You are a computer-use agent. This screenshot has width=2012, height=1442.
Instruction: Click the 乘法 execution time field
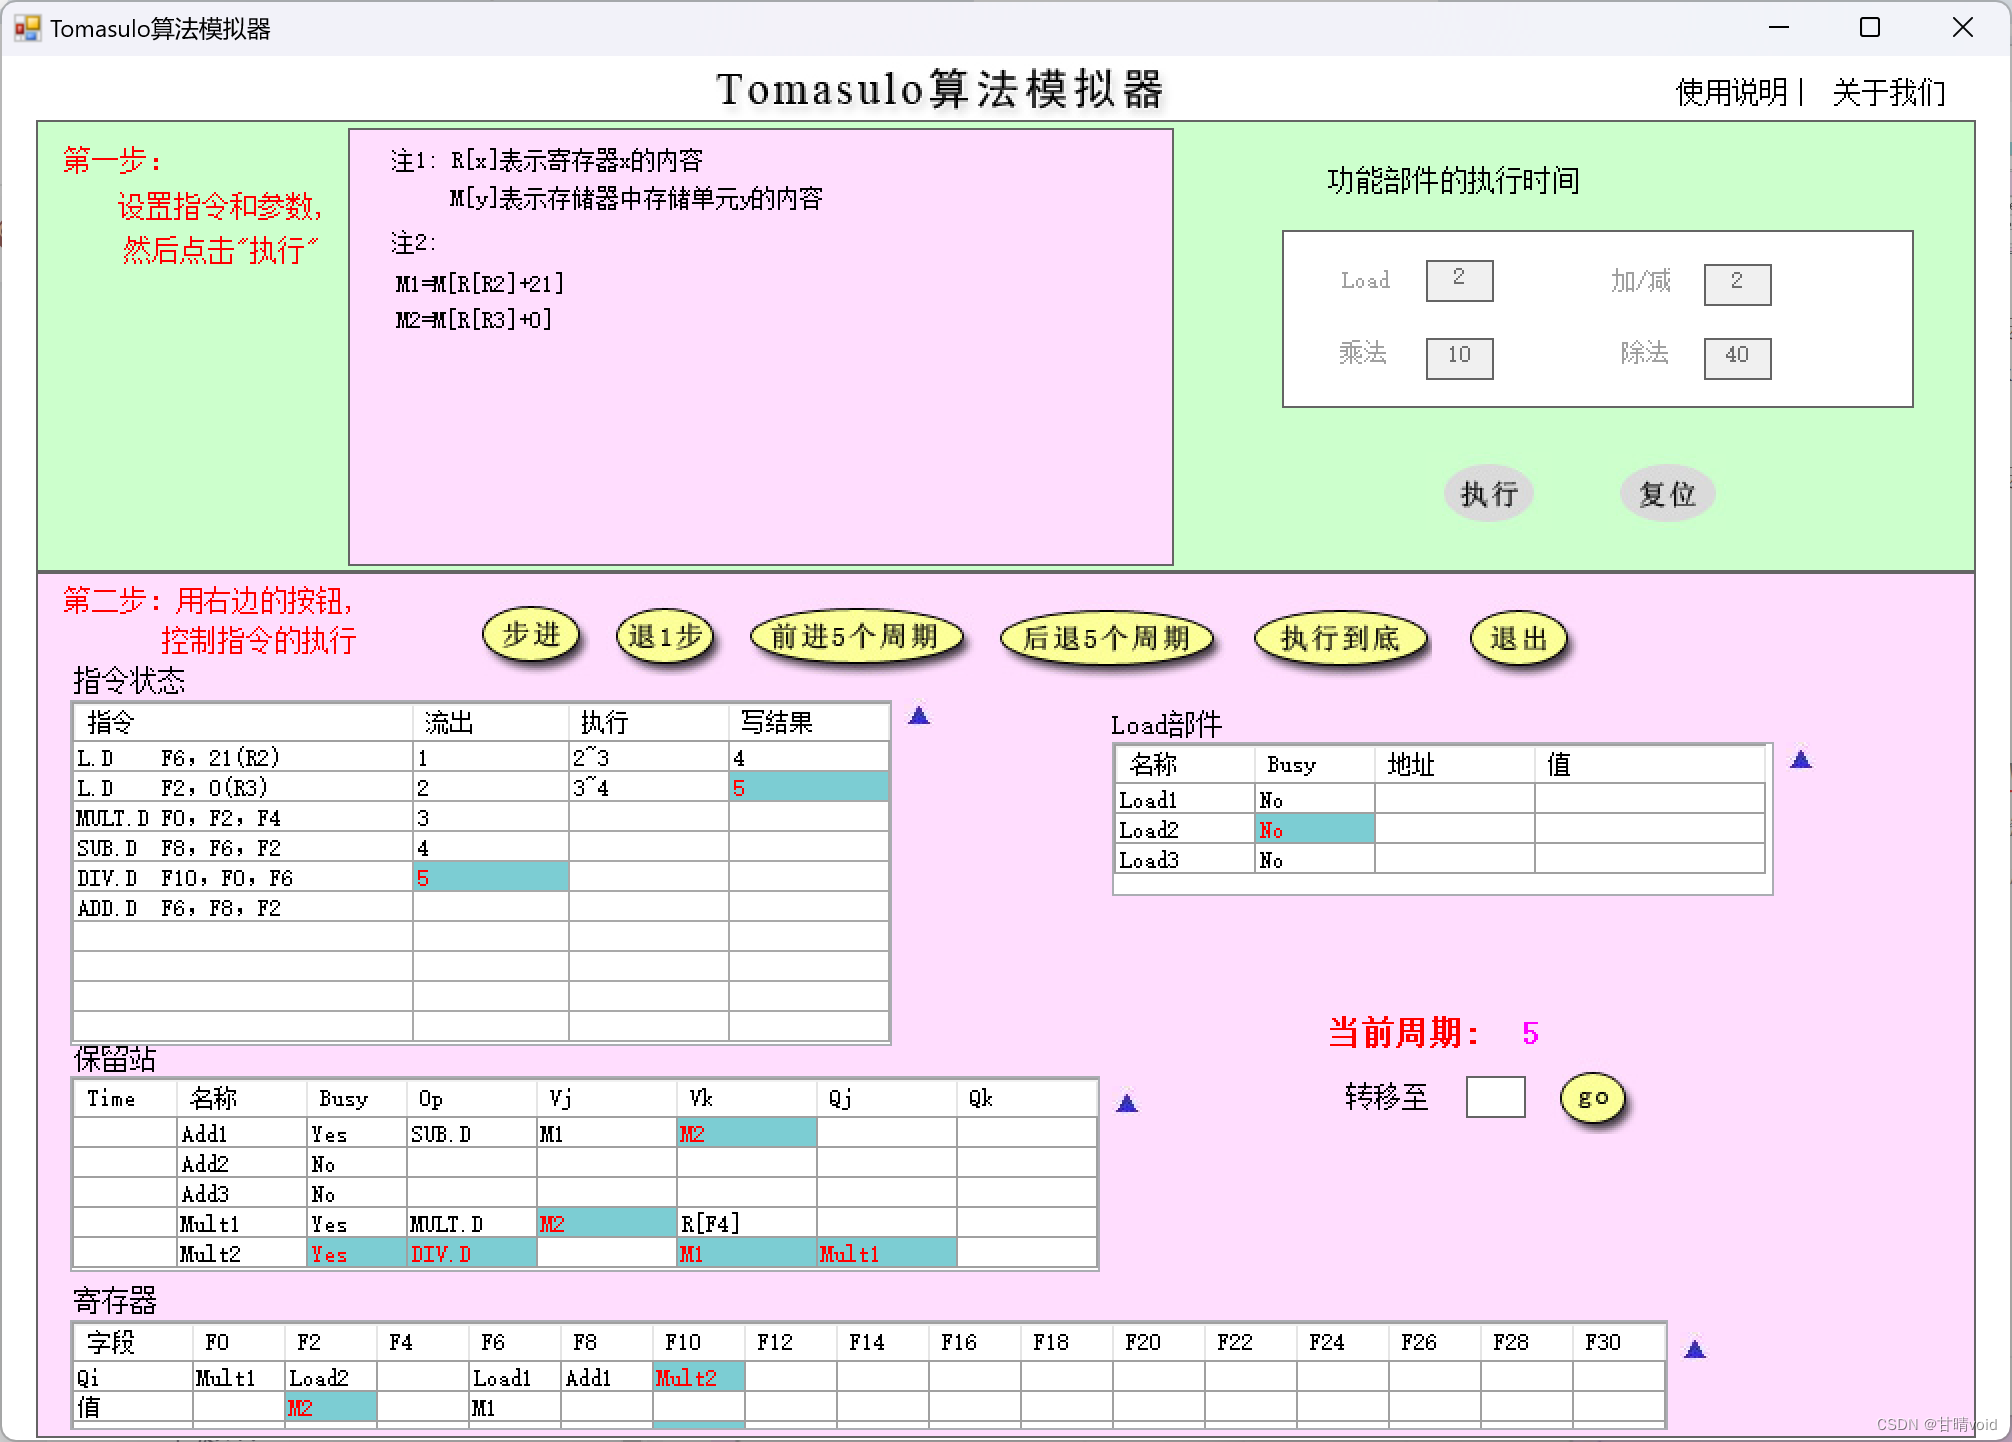1459,358
